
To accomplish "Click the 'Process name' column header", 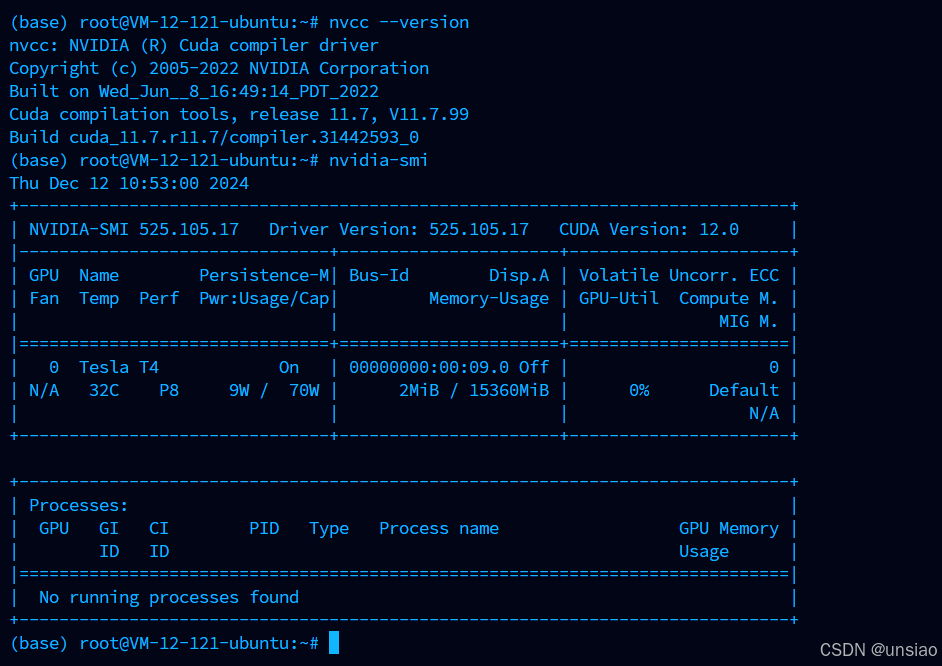I will (x=439, y=528).
